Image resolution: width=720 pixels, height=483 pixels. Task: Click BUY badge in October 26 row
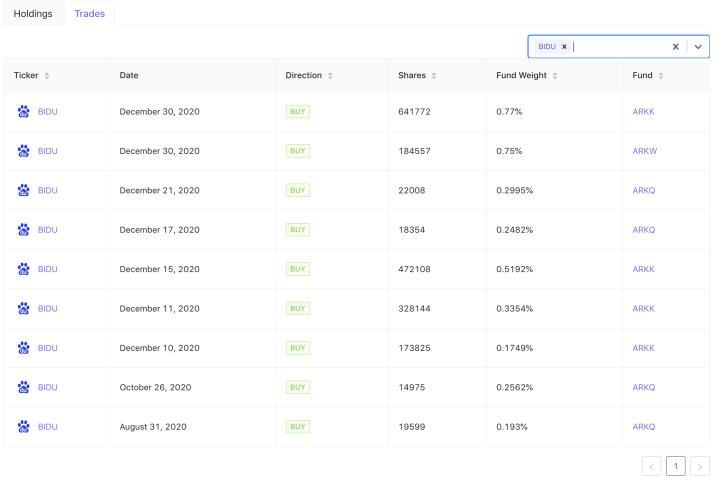click(298, 388)
